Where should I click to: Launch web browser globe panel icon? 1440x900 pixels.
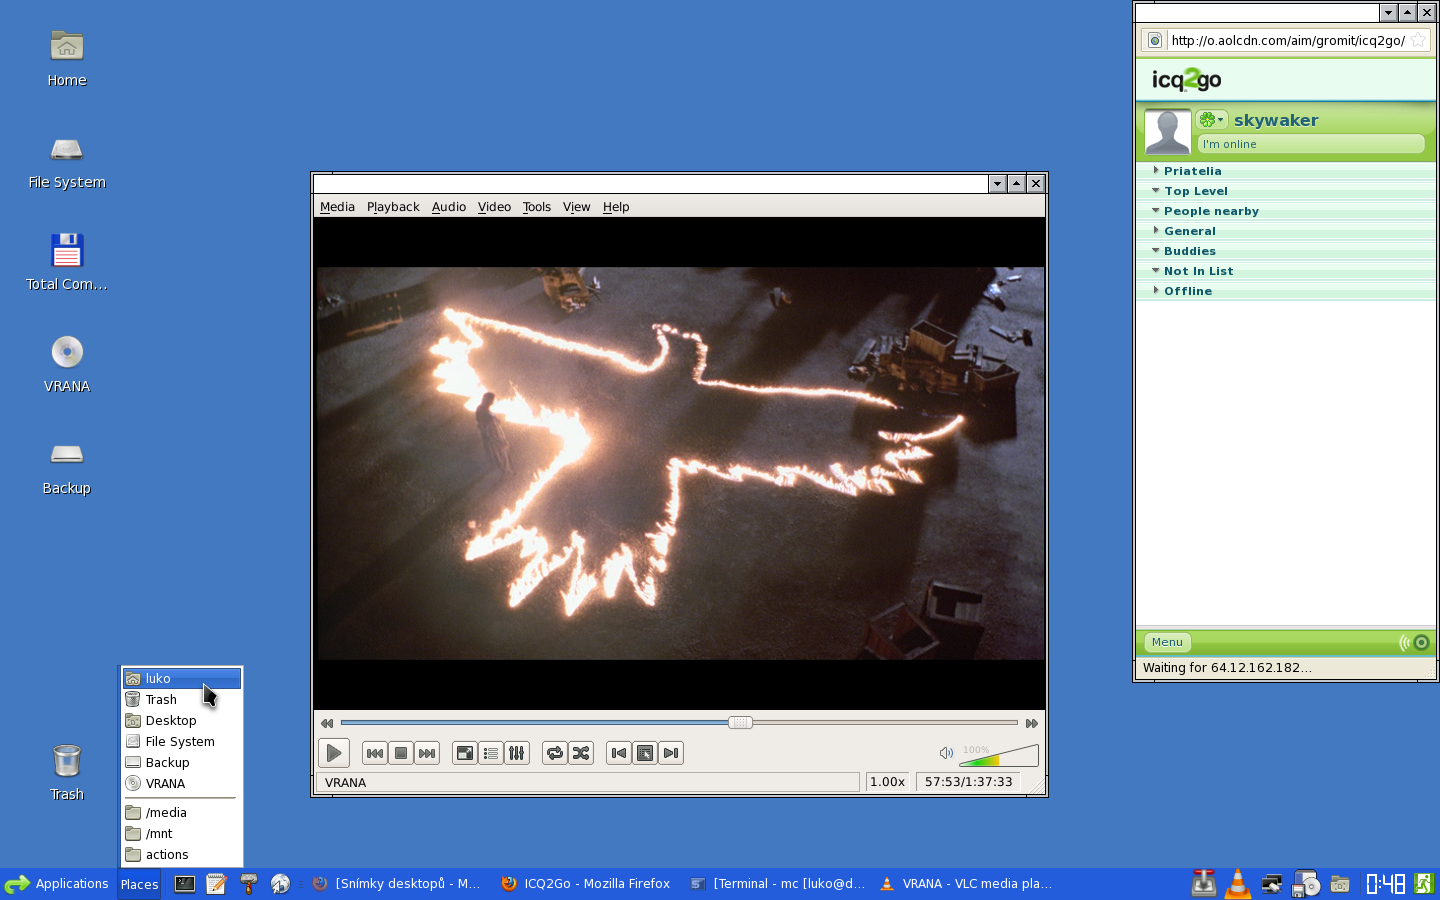click(x=280, y=884)
